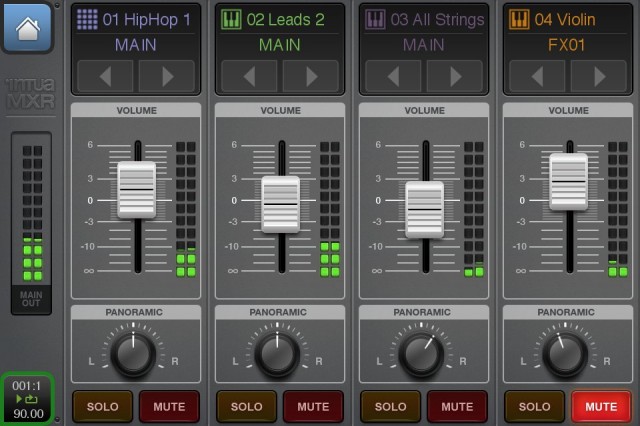Solo the 03 All Strings channel
640x426 pixels.
click(x=391, y=407)
